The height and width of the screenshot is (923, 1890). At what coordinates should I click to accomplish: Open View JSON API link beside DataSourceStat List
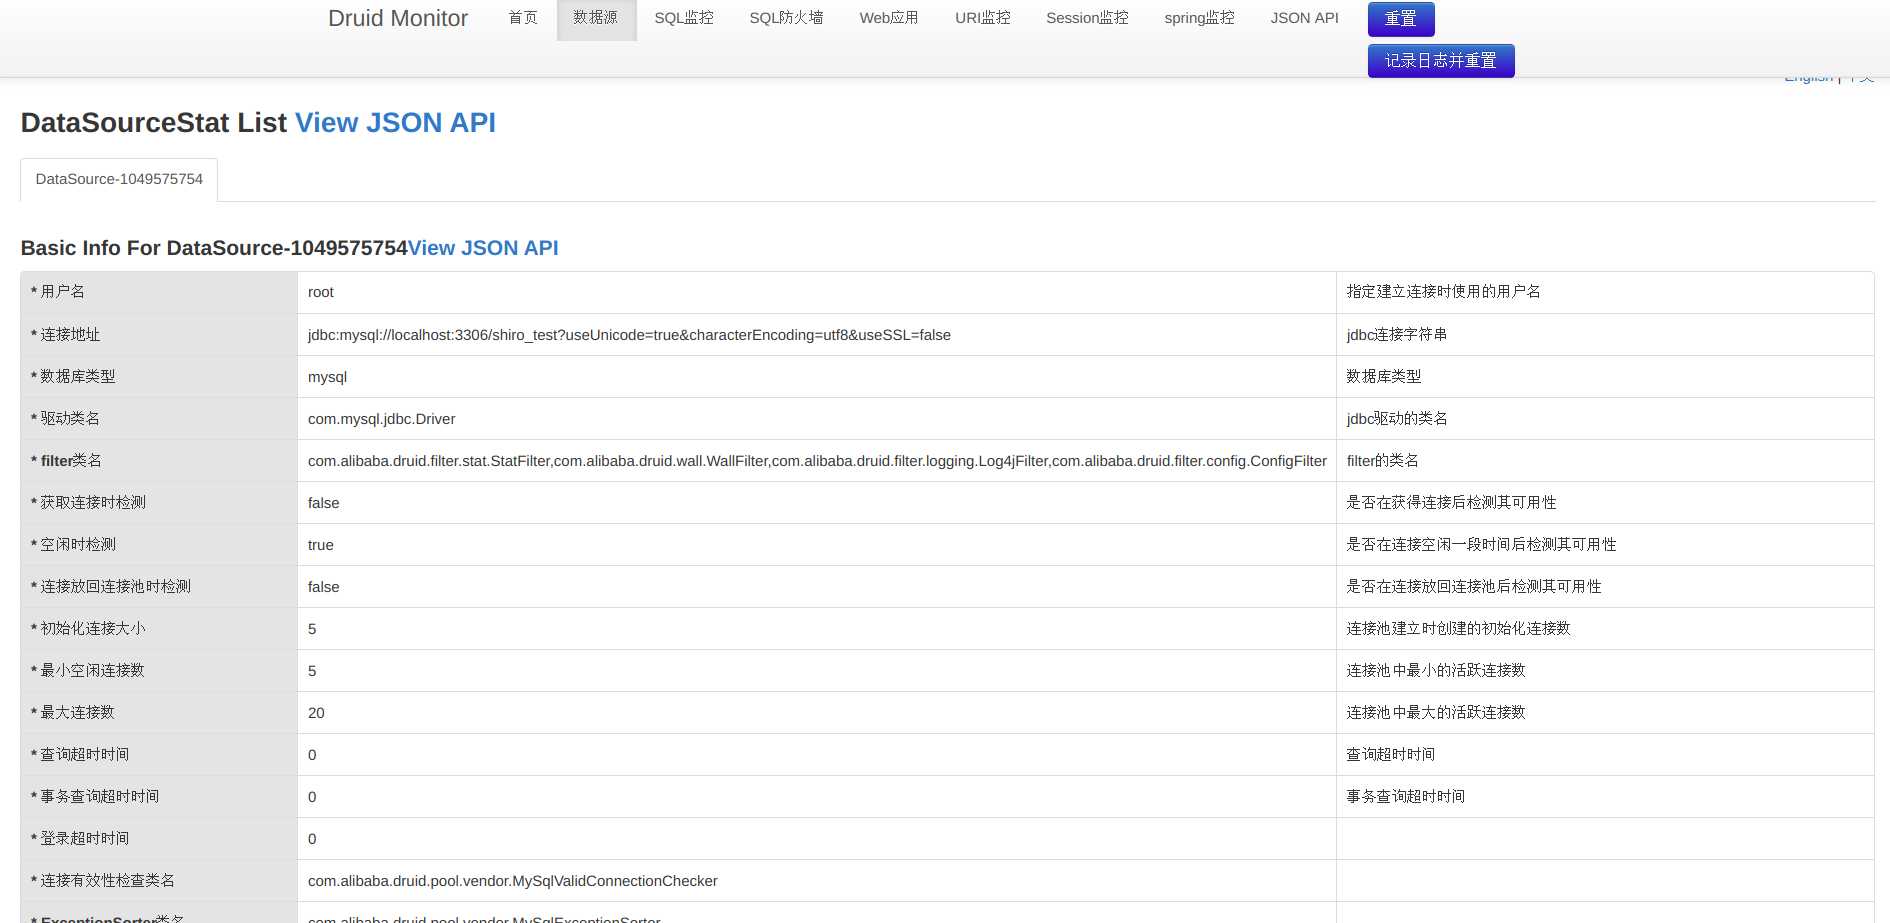395,123
